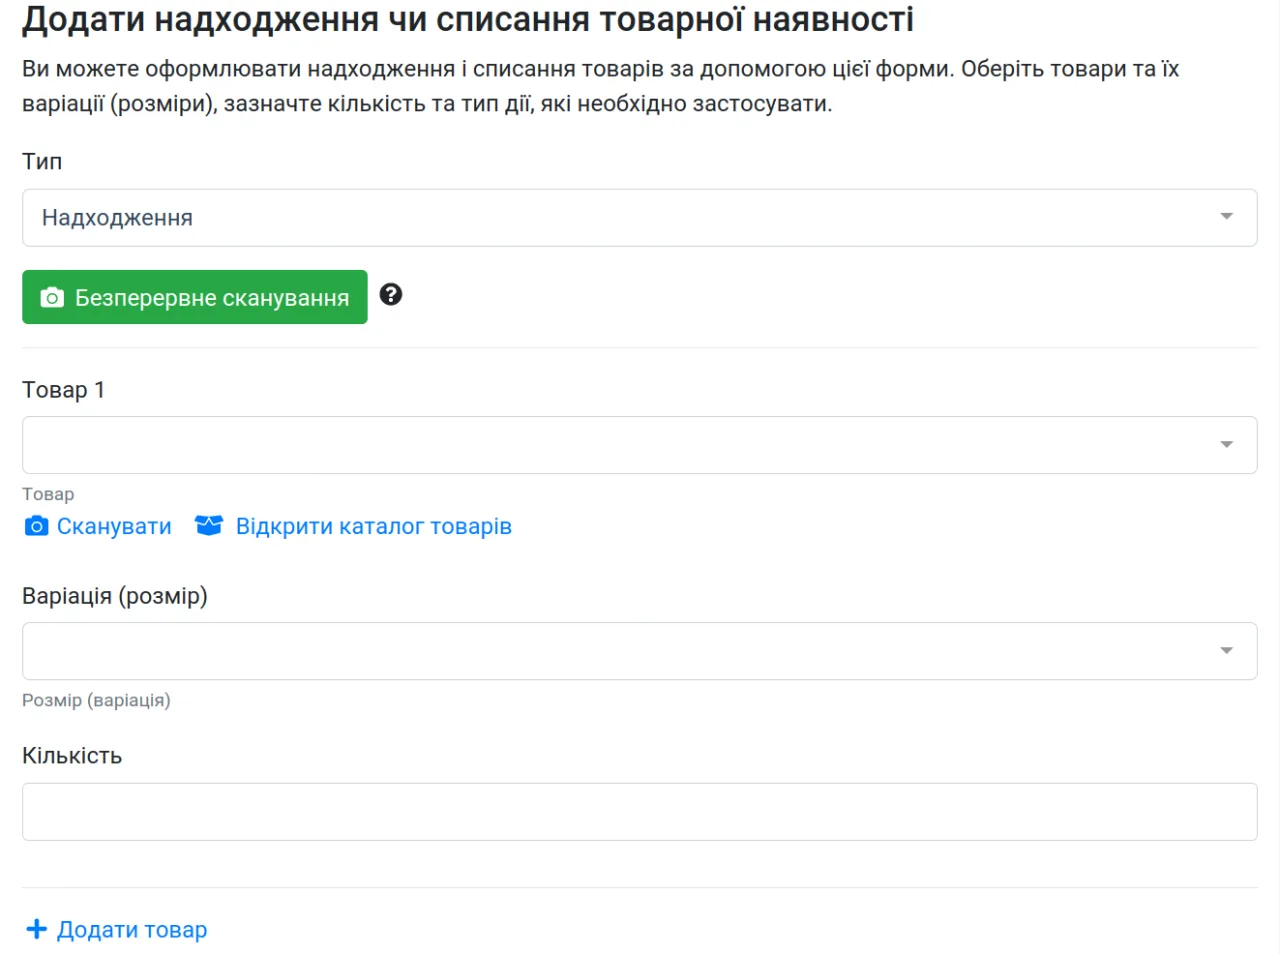The width and height of the screenshot is (1280, 954).
Task: Start Безперервне сканування
Action: pyautogui.click(x=195, y=297)
